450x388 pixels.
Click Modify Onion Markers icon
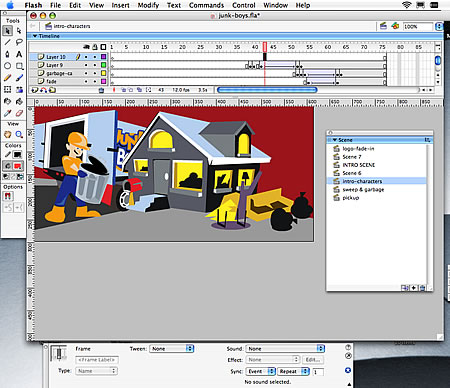click(148, 90)
